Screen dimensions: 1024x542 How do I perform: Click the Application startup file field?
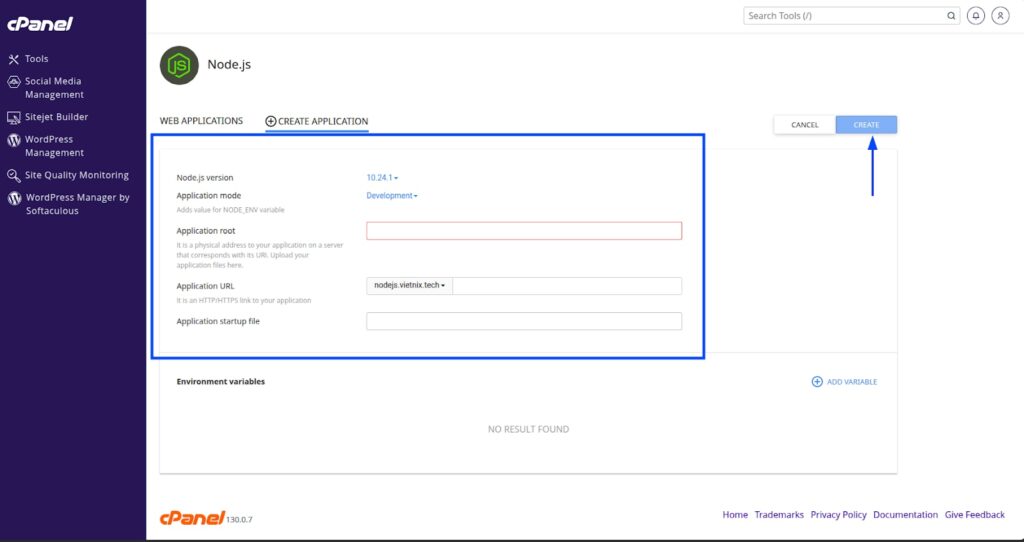pos(523,321)
